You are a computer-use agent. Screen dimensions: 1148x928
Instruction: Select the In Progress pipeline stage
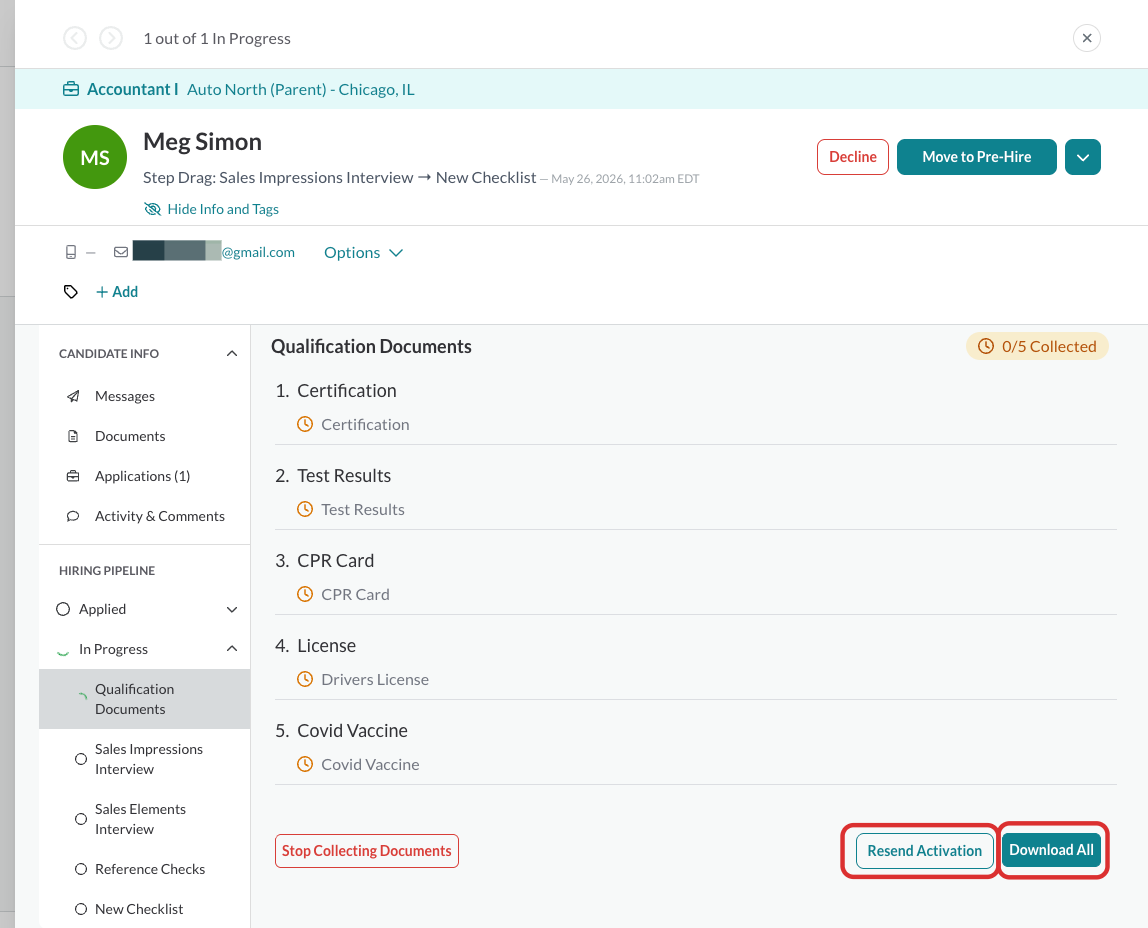point(113,649)
